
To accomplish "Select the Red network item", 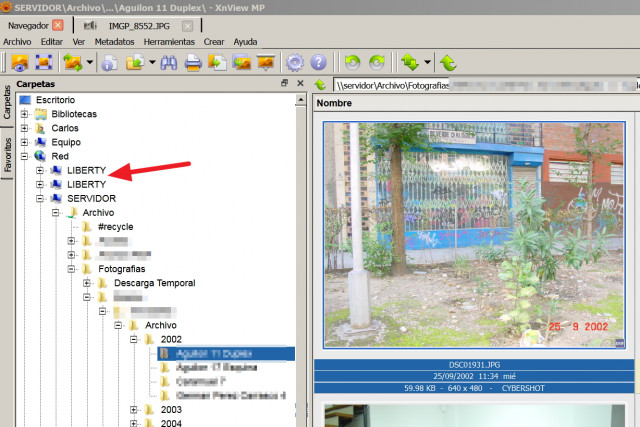I will coord(60,156).
